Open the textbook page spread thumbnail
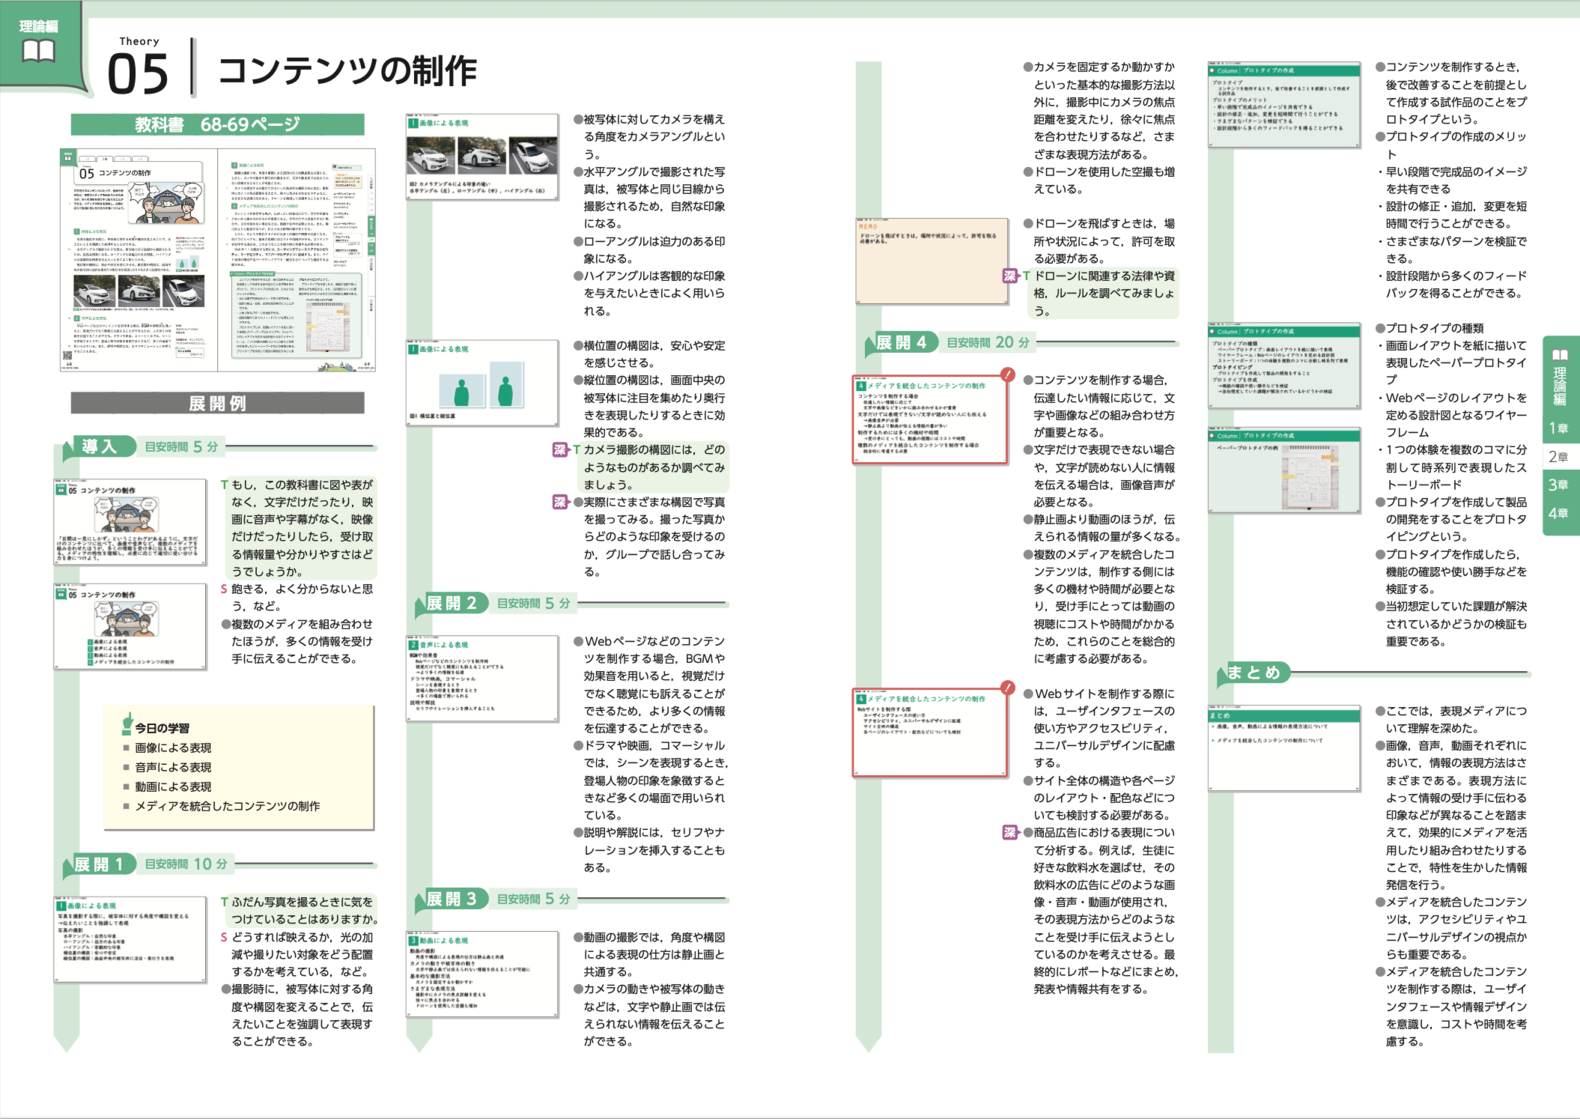 tap(217, 260)
